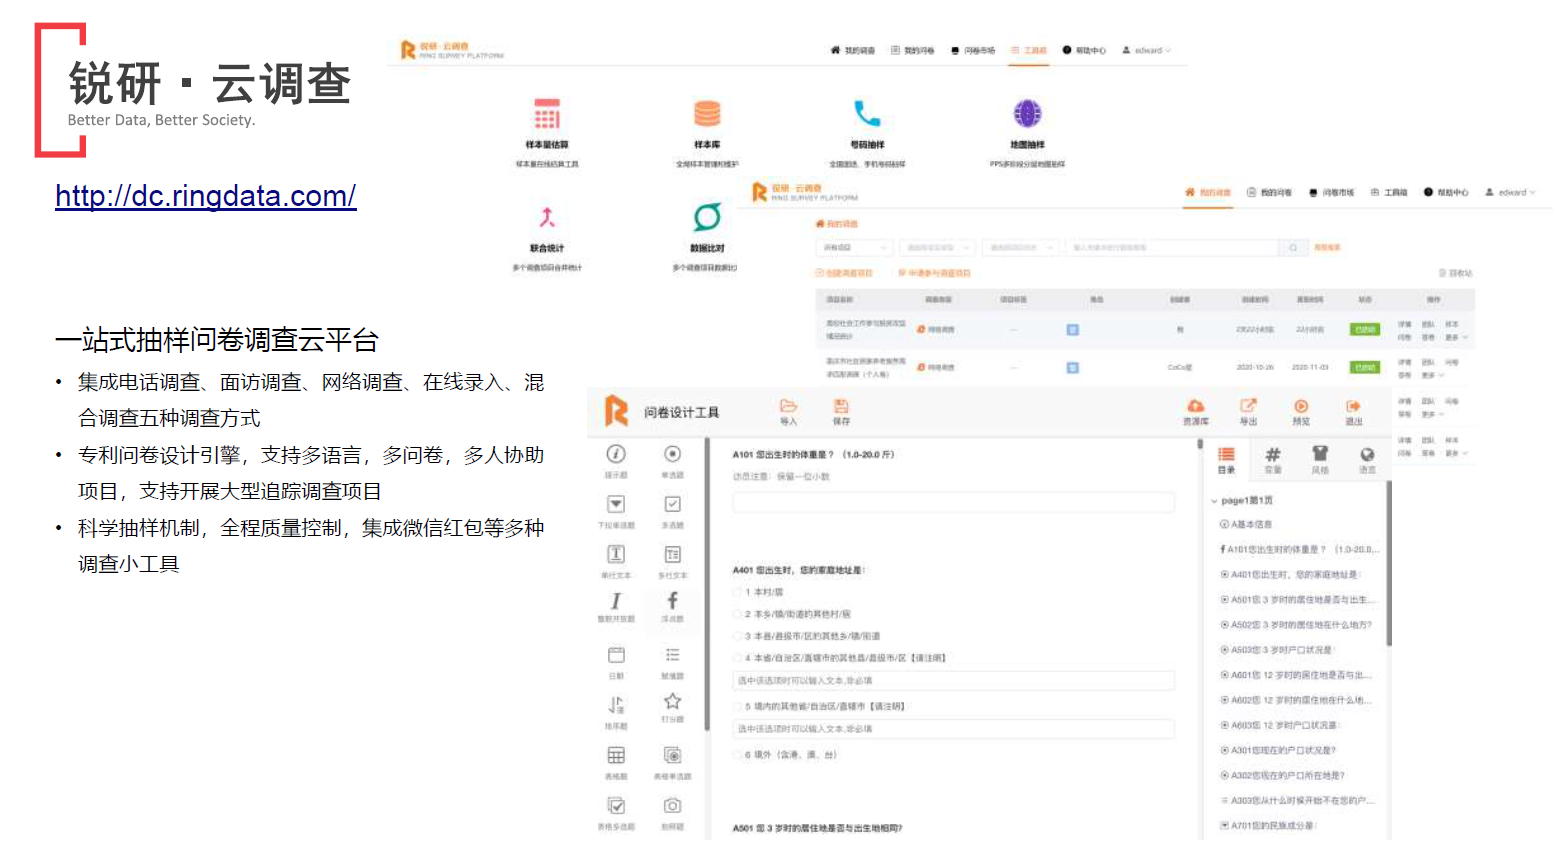
Task: Click the question palette scrollbar
Action: 707,585
